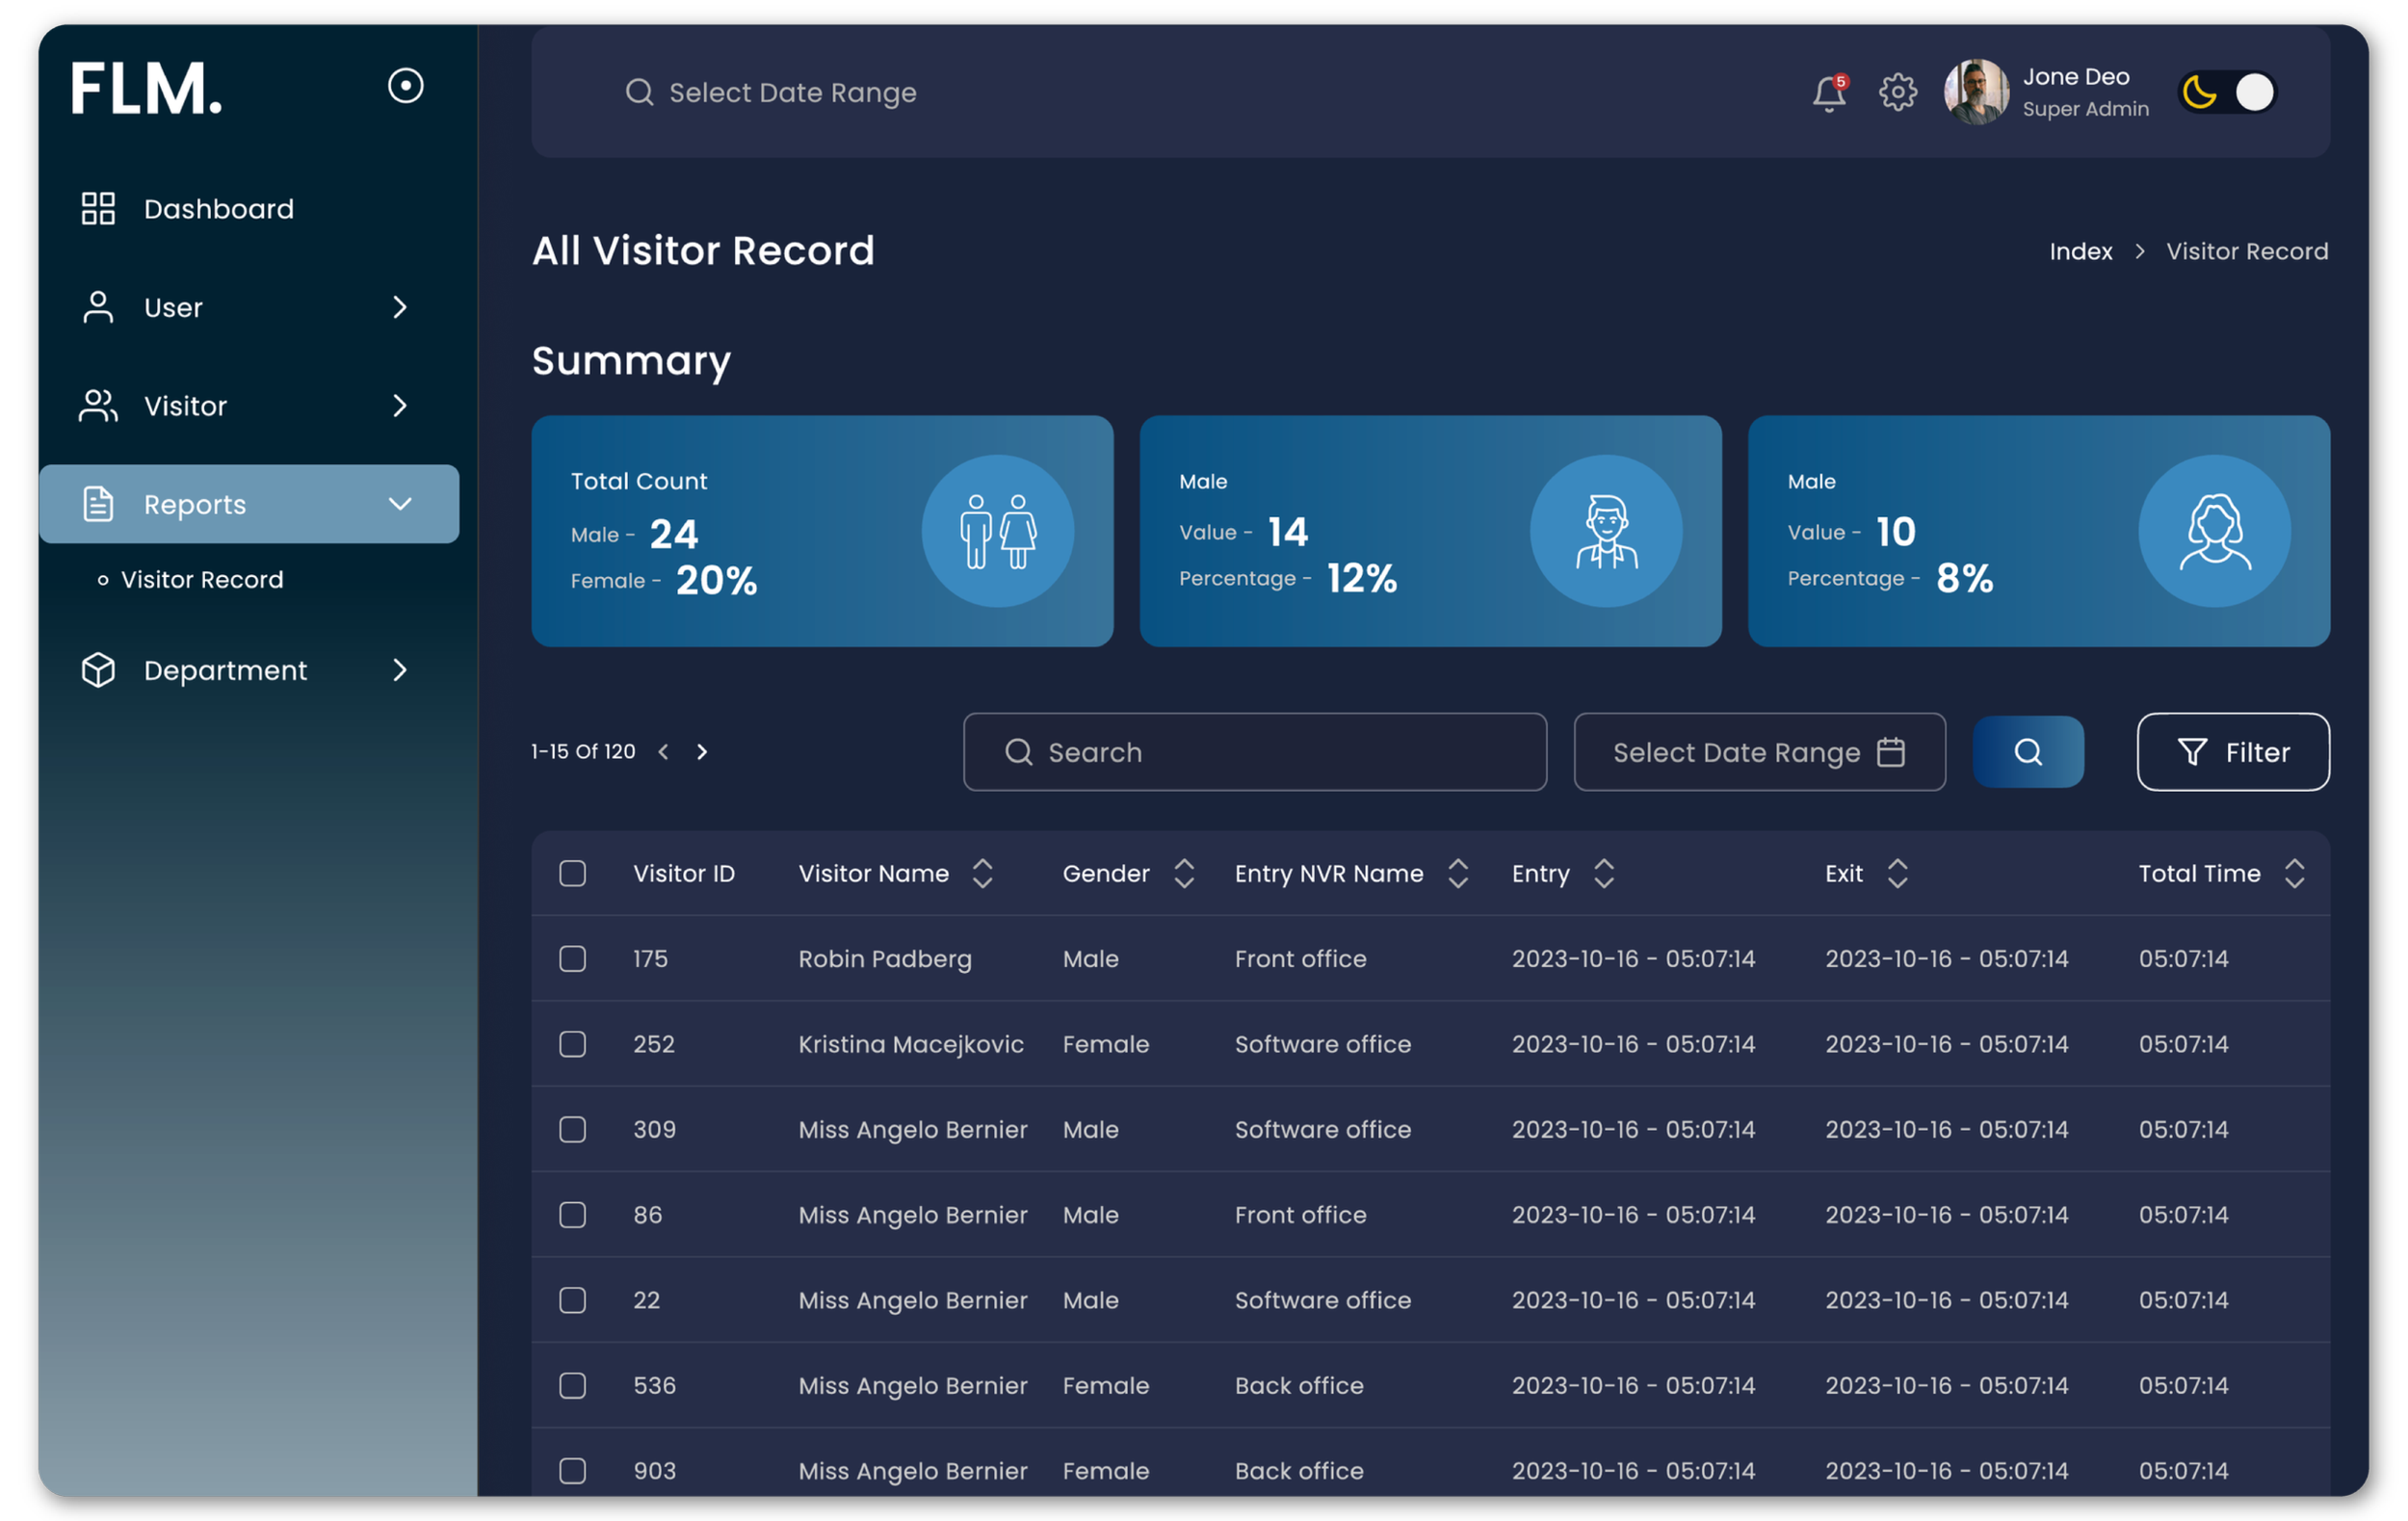The width and height of the screenshot is (2408, 1521).
Task: Click the Filter button
Action: (x=2232, y=752)
